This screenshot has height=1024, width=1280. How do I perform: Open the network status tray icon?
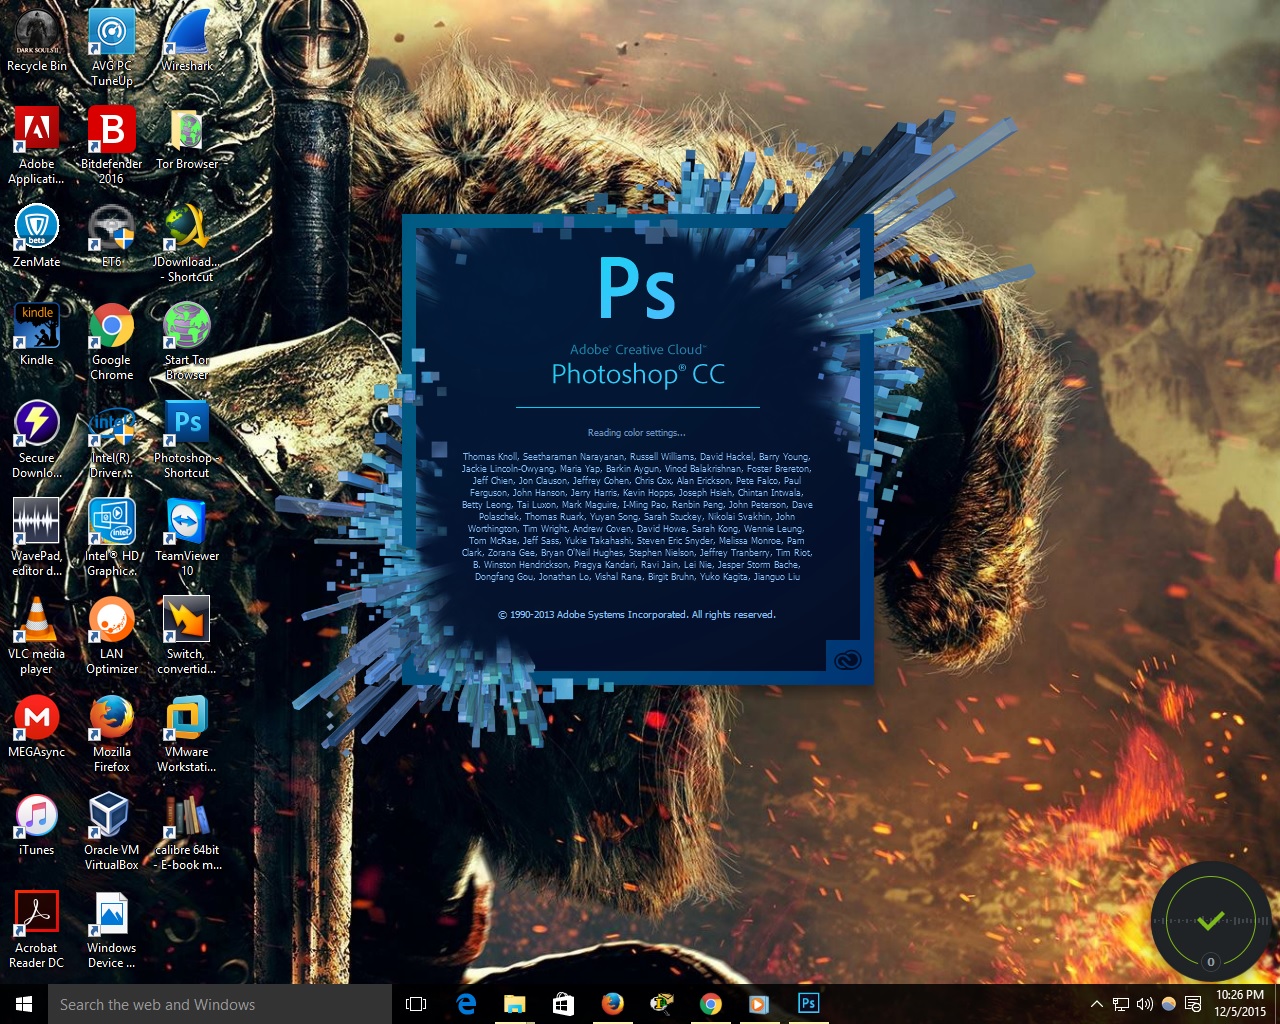[1121, 1004]
